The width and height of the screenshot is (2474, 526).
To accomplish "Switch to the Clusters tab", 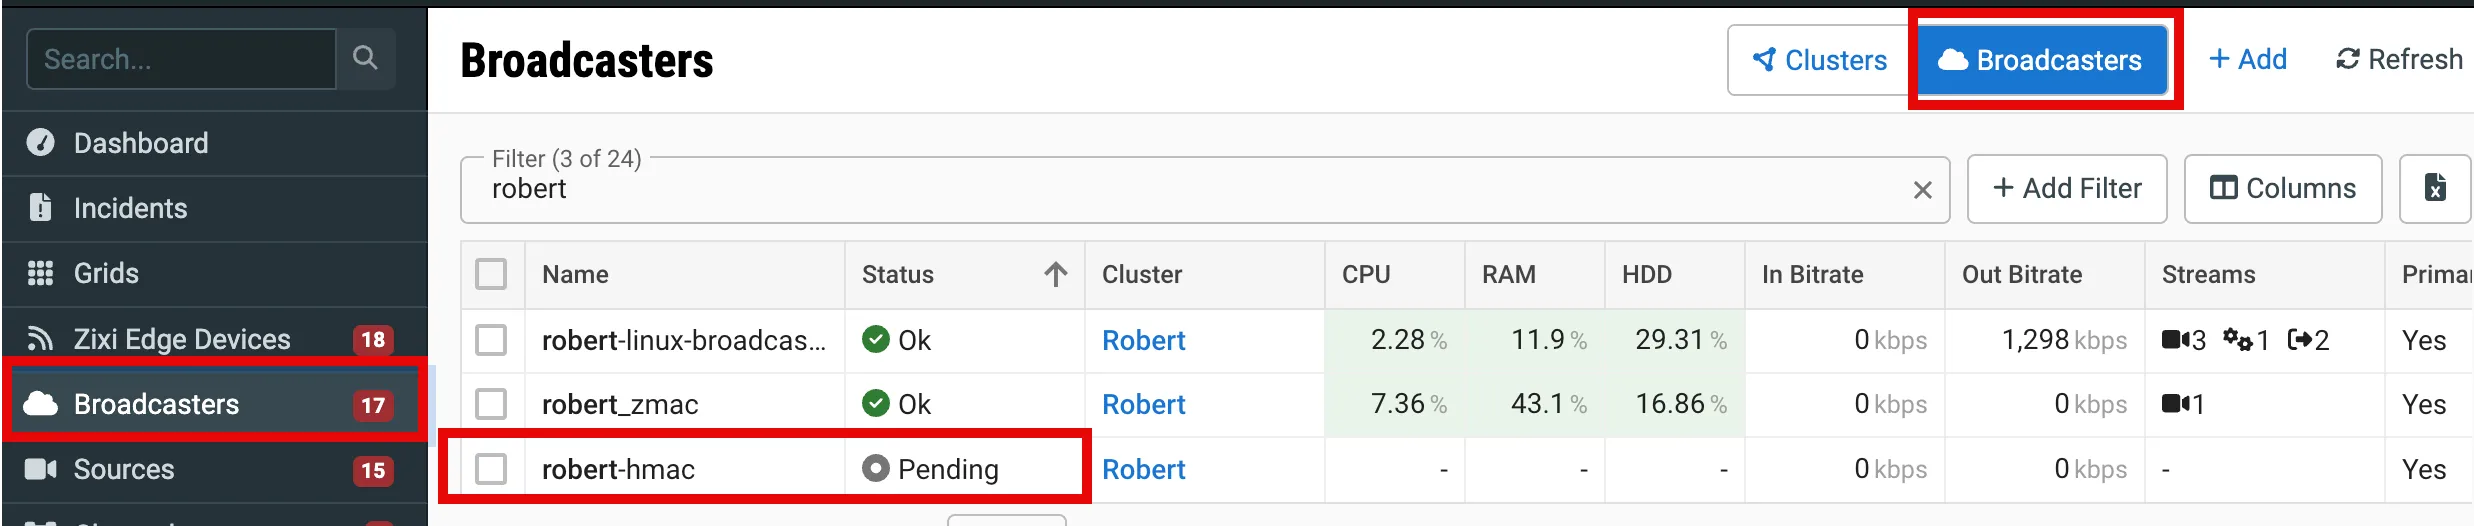I will tap(1820, 60).
